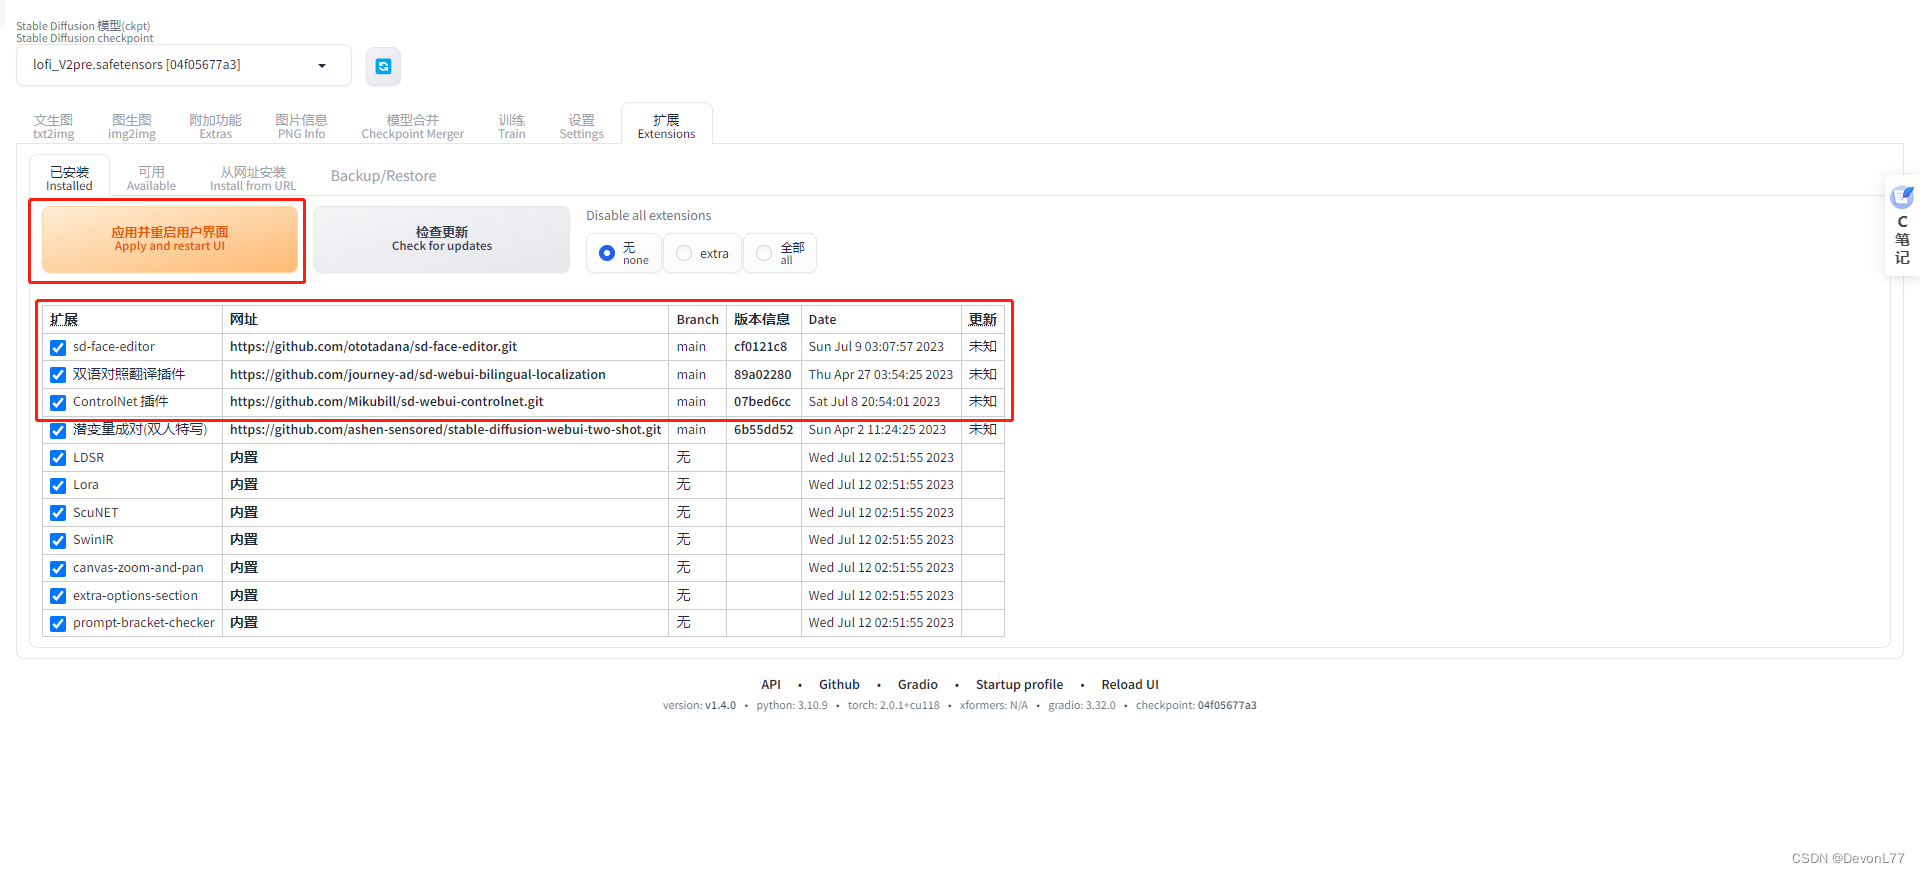Image resolution: width=1920 pixels, height=873 pixels.
Task: Toggle the 潜变量成对(双人特写) extension checkbox
Action: coord(58,430)
